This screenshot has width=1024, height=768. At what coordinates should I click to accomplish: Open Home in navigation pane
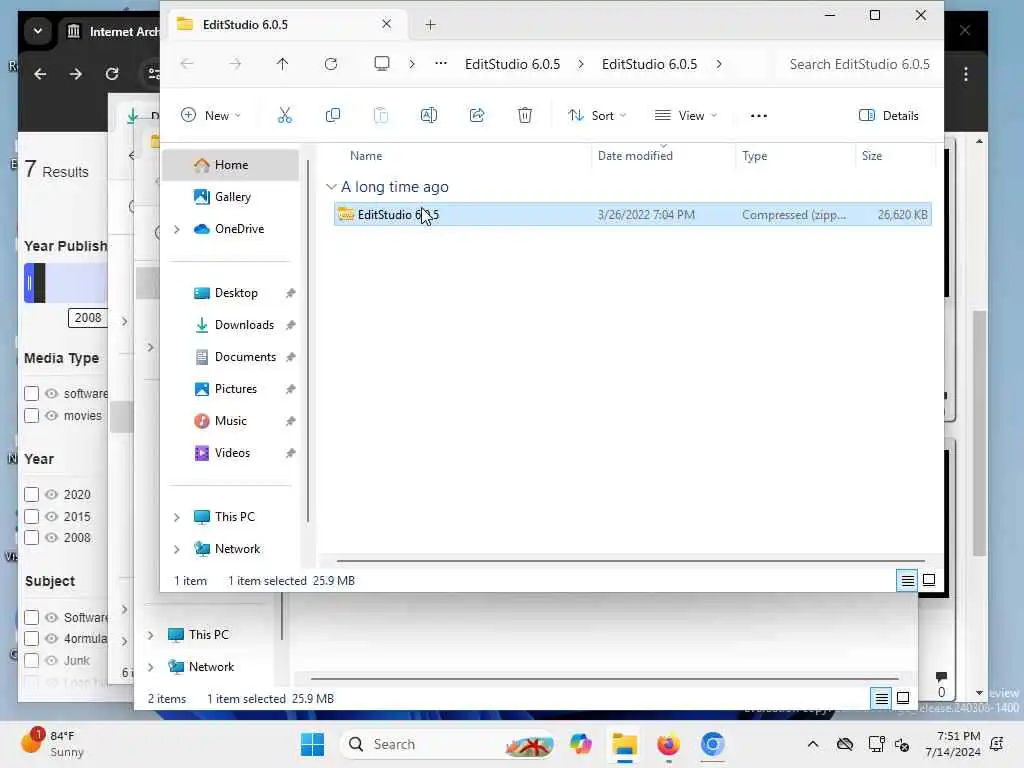coord(231,165)
